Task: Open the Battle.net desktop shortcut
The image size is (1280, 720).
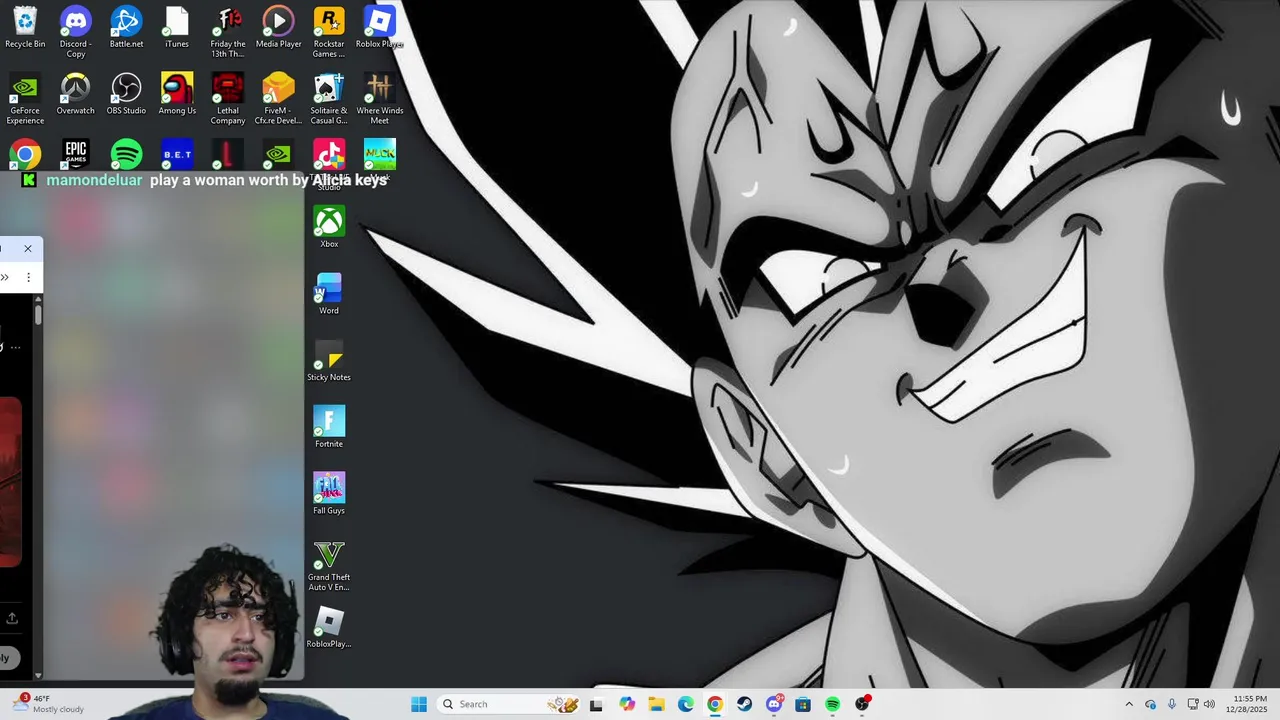Action: pos(126,28)
